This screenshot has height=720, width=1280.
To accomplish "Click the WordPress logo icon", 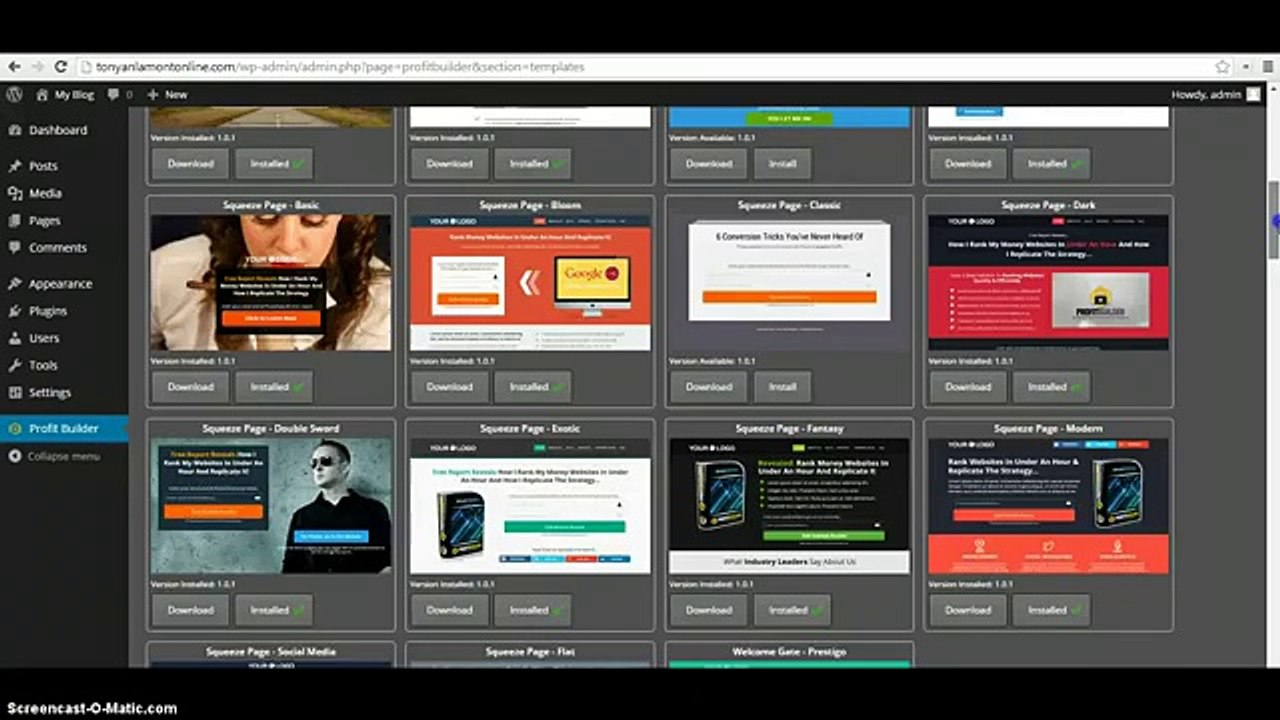I will click(14, 94).
